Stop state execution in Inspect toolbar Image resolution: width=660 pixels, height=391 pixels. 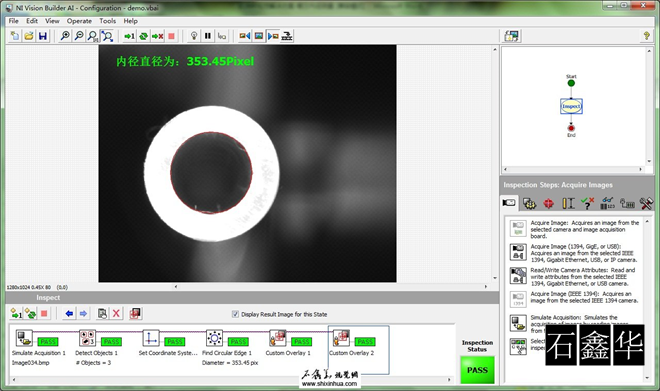[x=44, y=314]
